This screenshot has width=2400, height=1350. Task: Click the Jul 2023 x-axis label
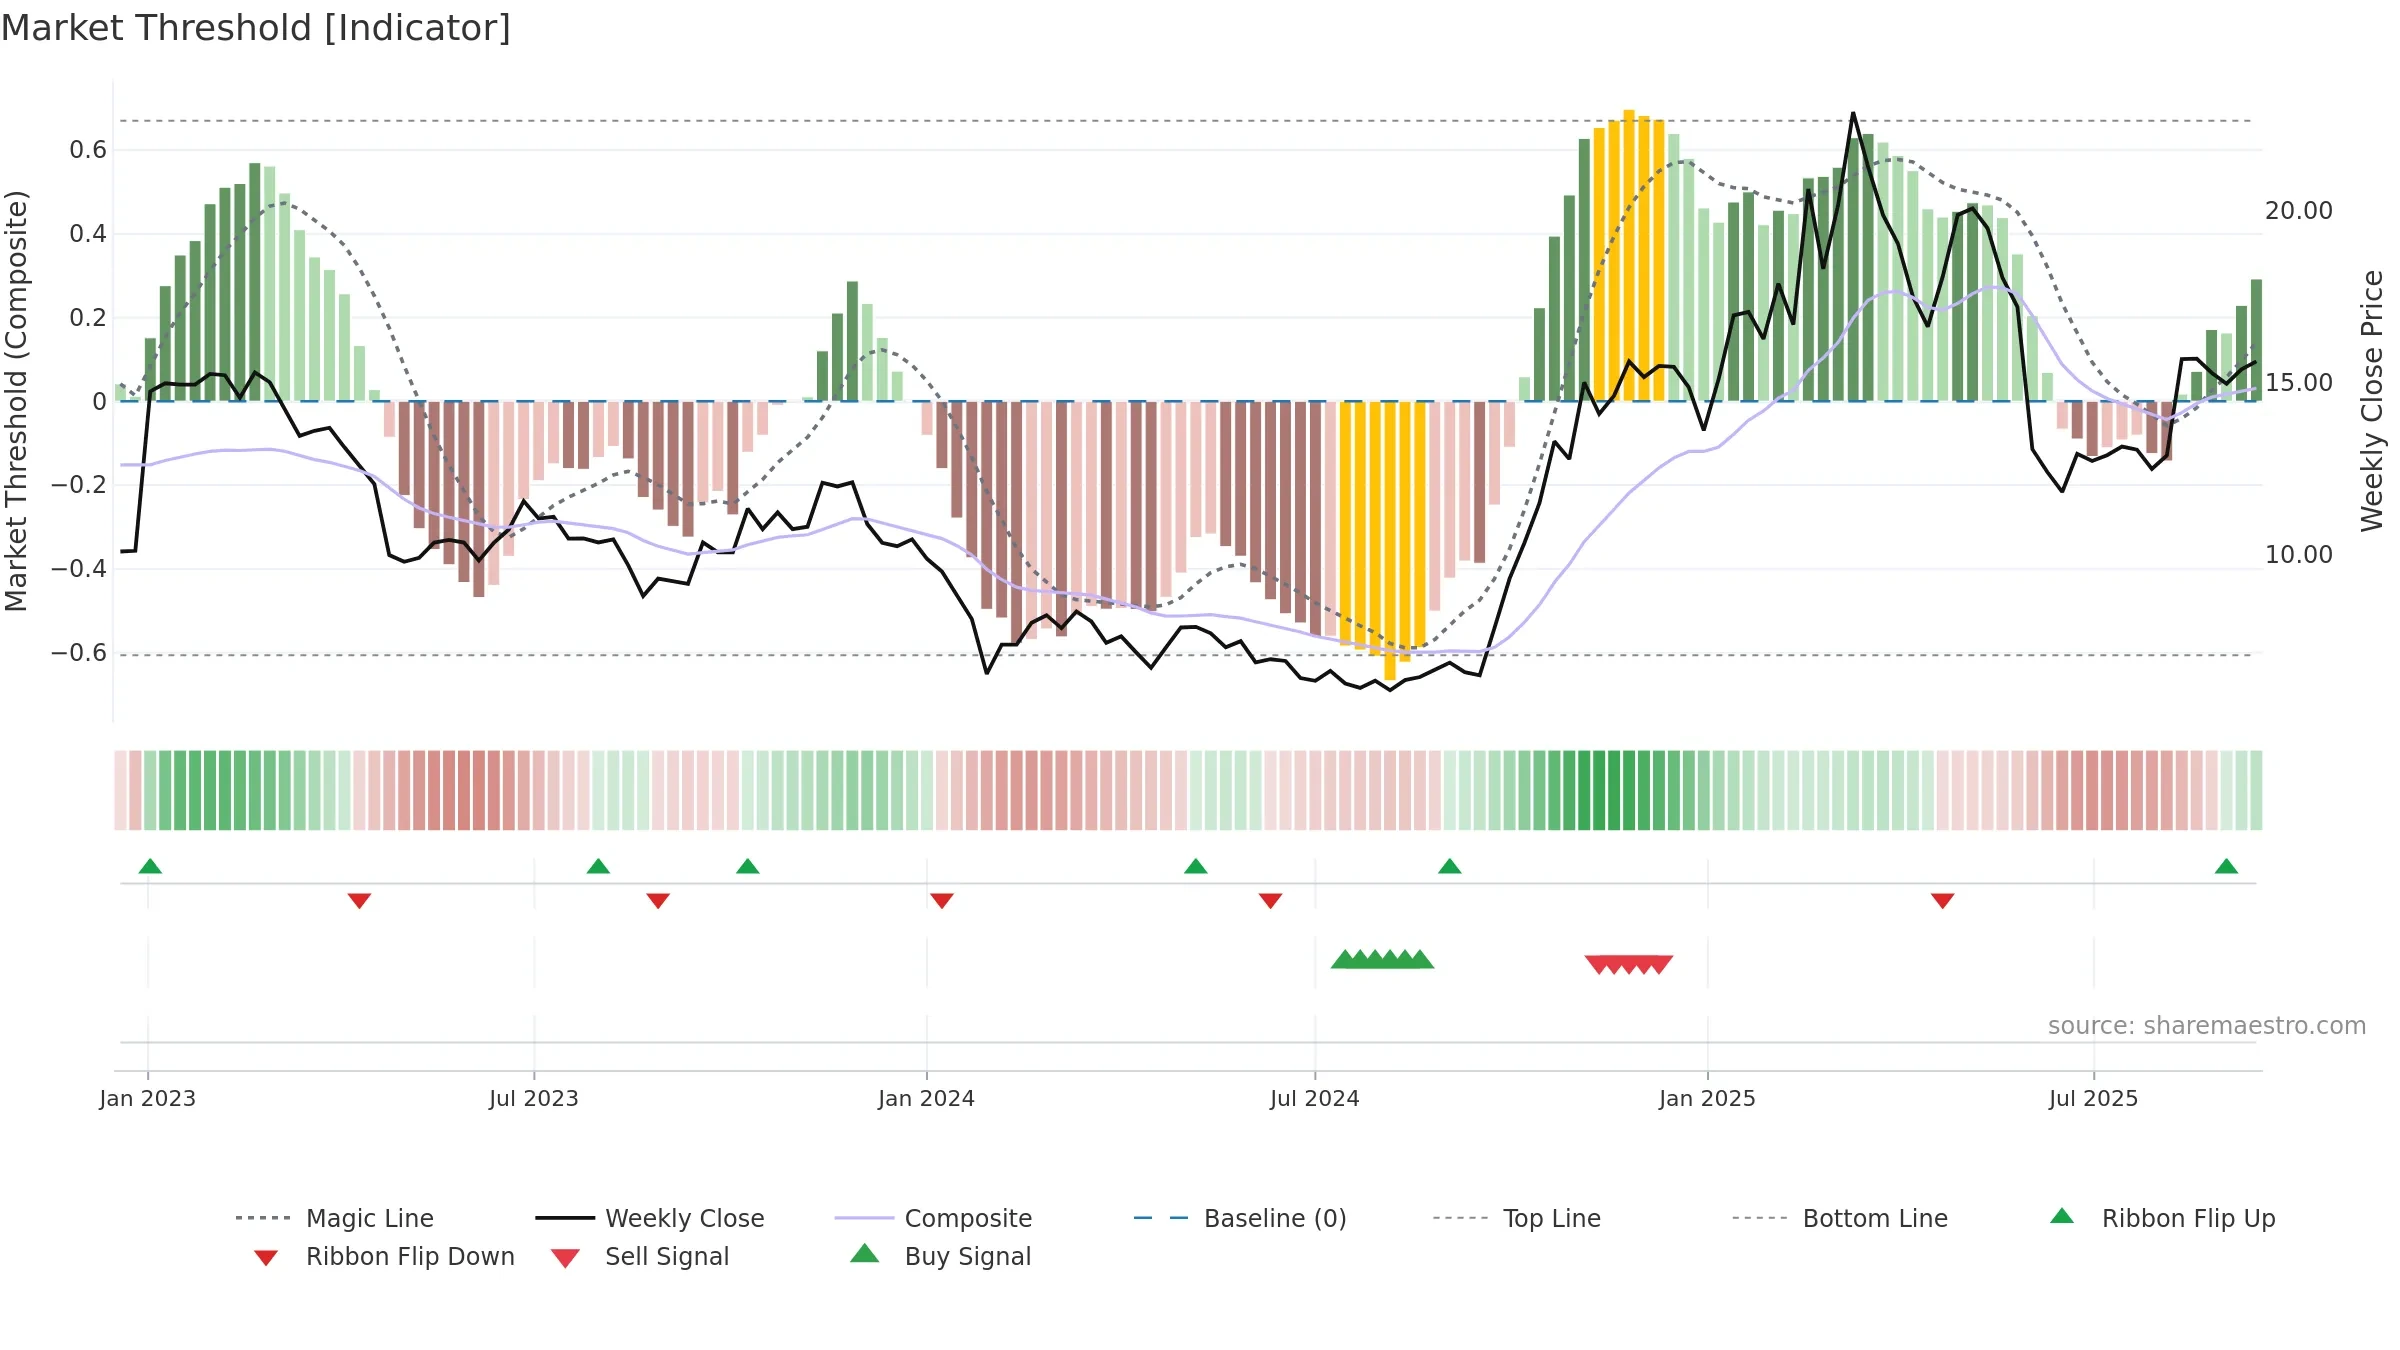(534, 1099)
